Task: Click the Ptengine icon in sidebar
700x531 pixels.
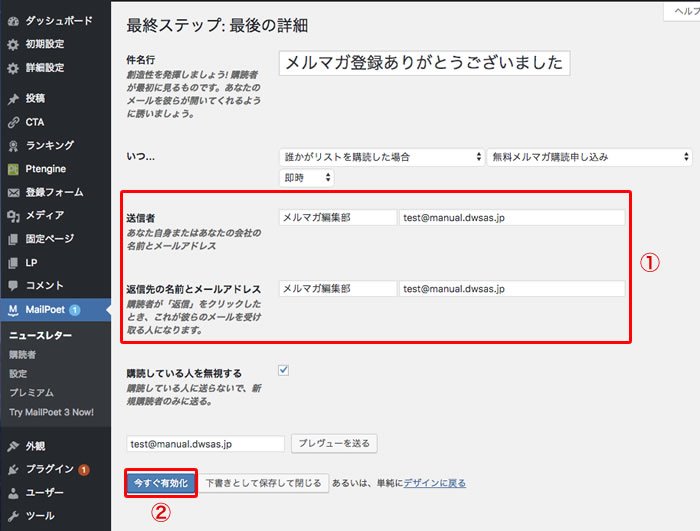Action: pyautogui.click(x=13, y=169)
